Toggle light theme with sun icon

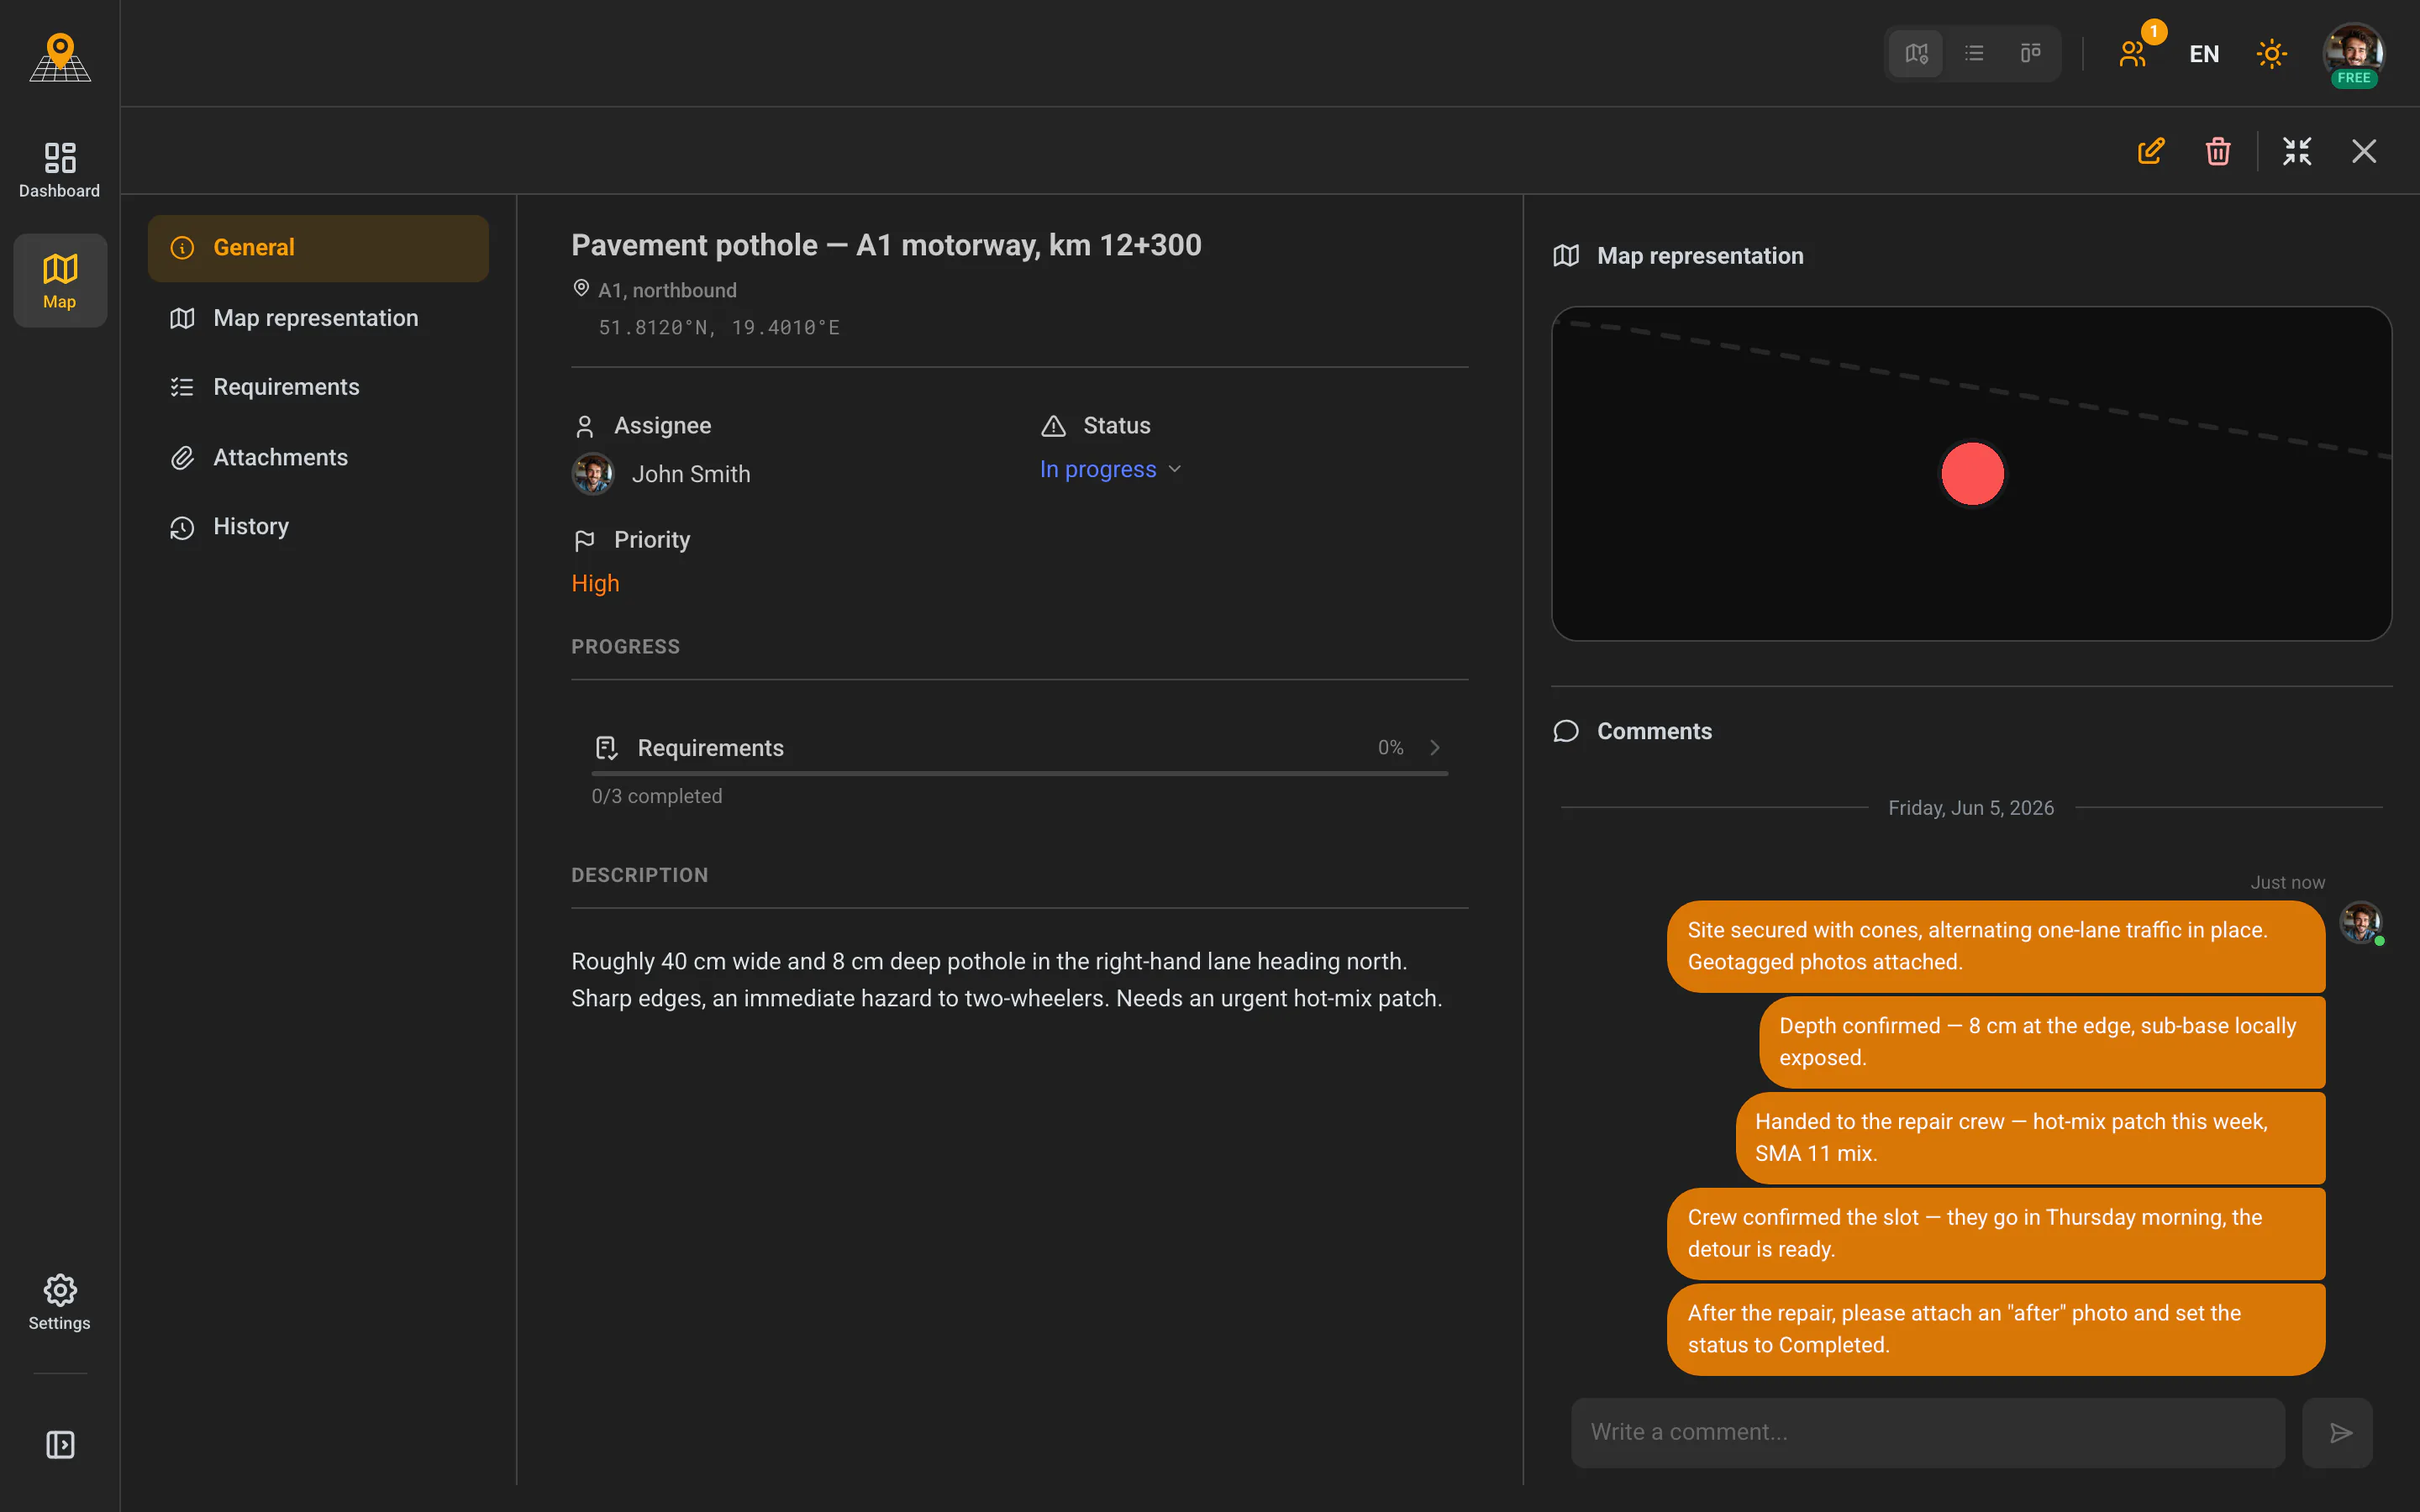2272,54
